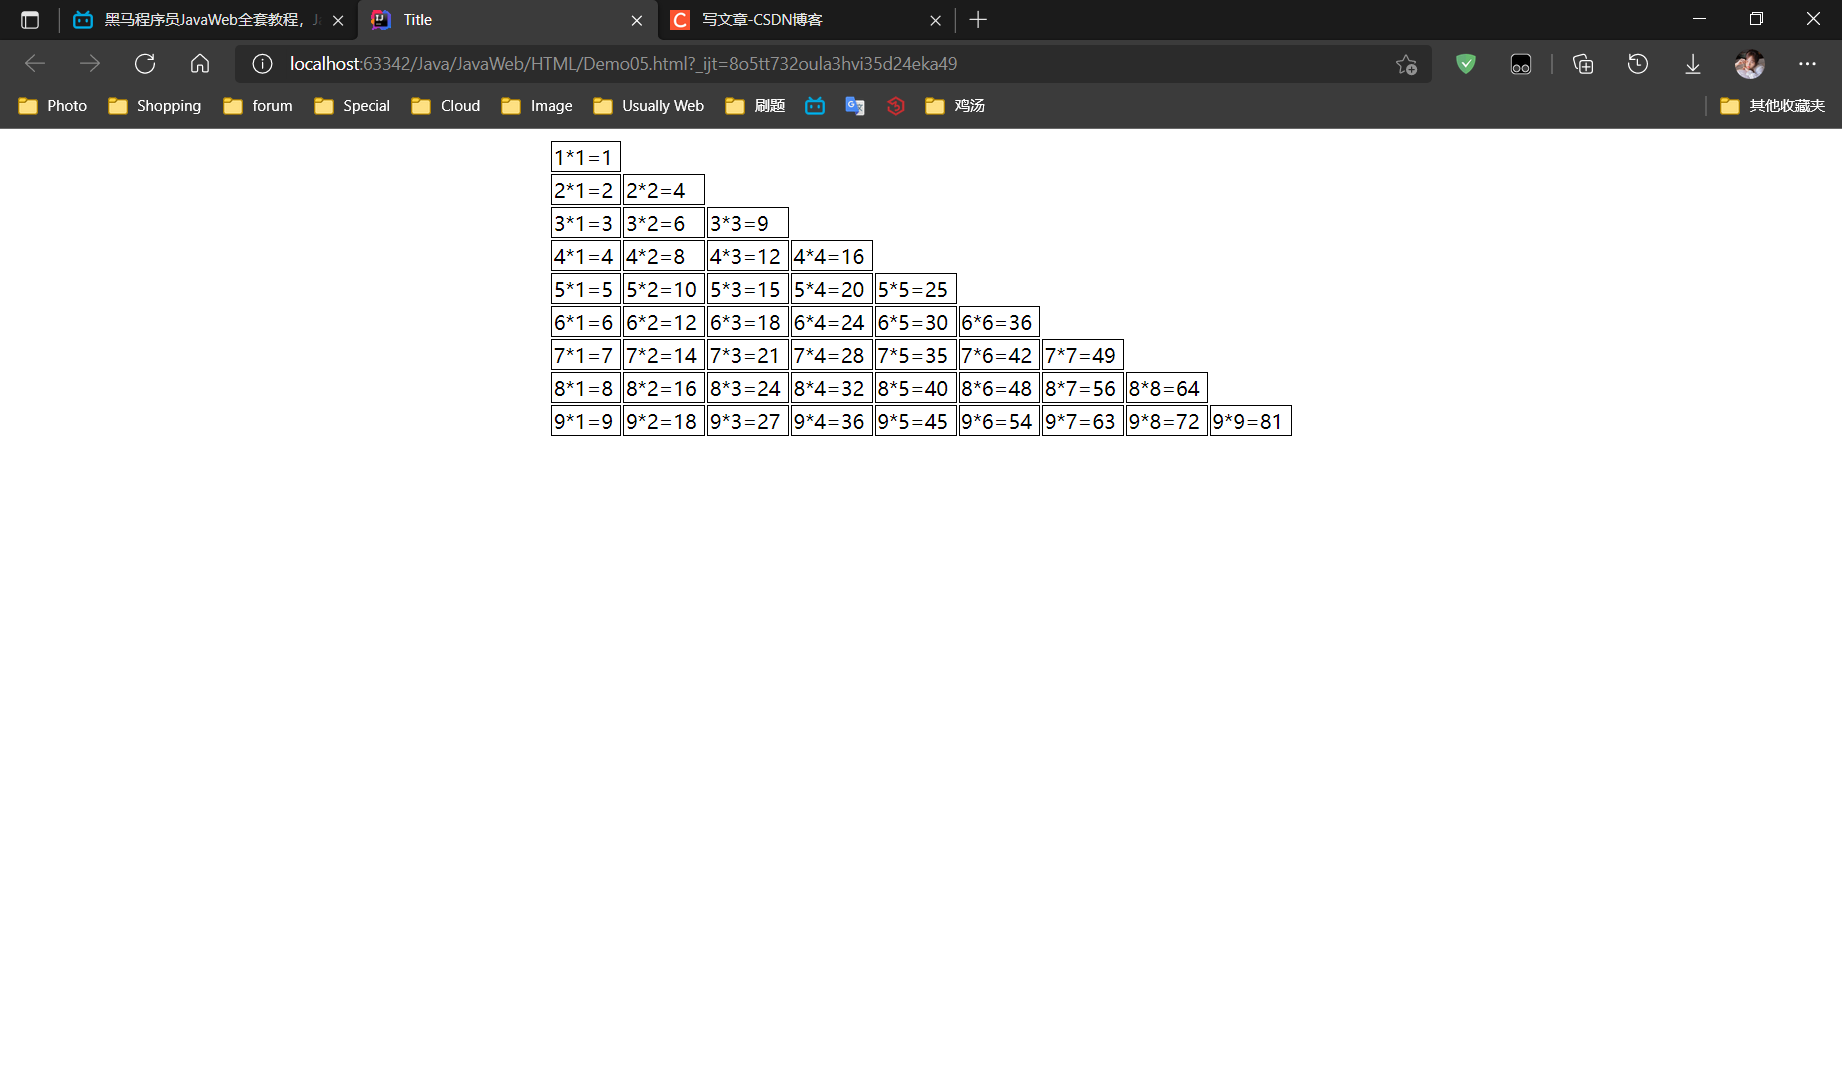Open the Cloud bookmarks folder
The image size is (1842, 1080).
446,106
